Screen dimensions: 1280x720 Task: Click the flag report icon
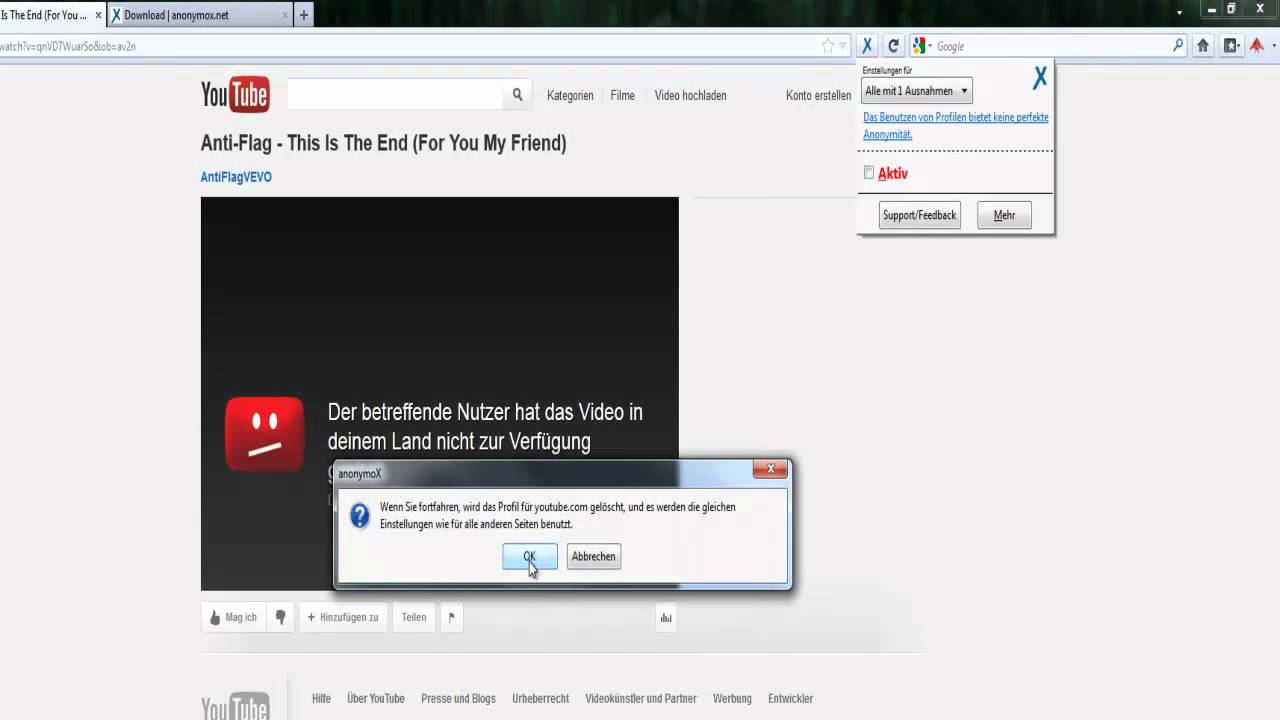pos(451,618)
